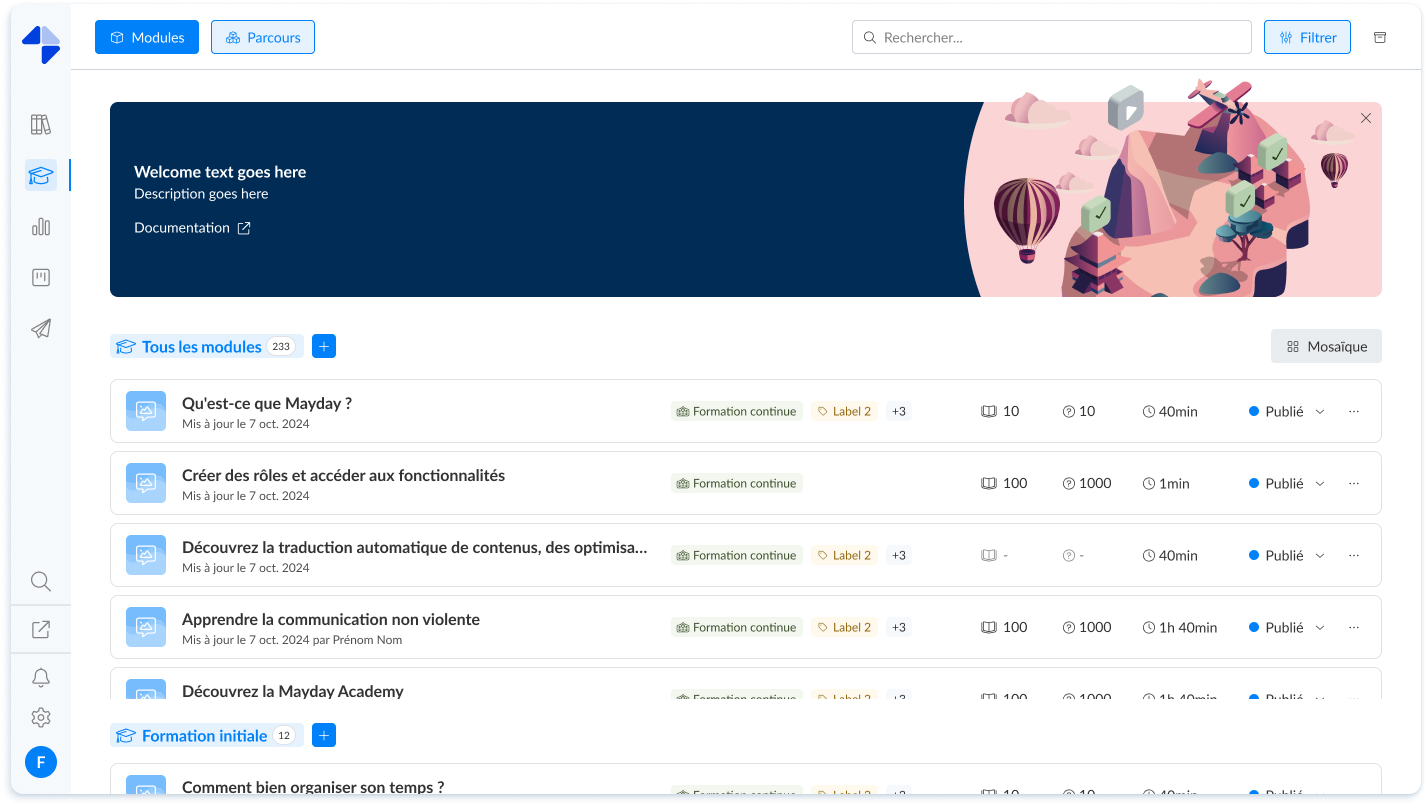
Task: Switch to the Parcours tab
Action: [263, 36]
